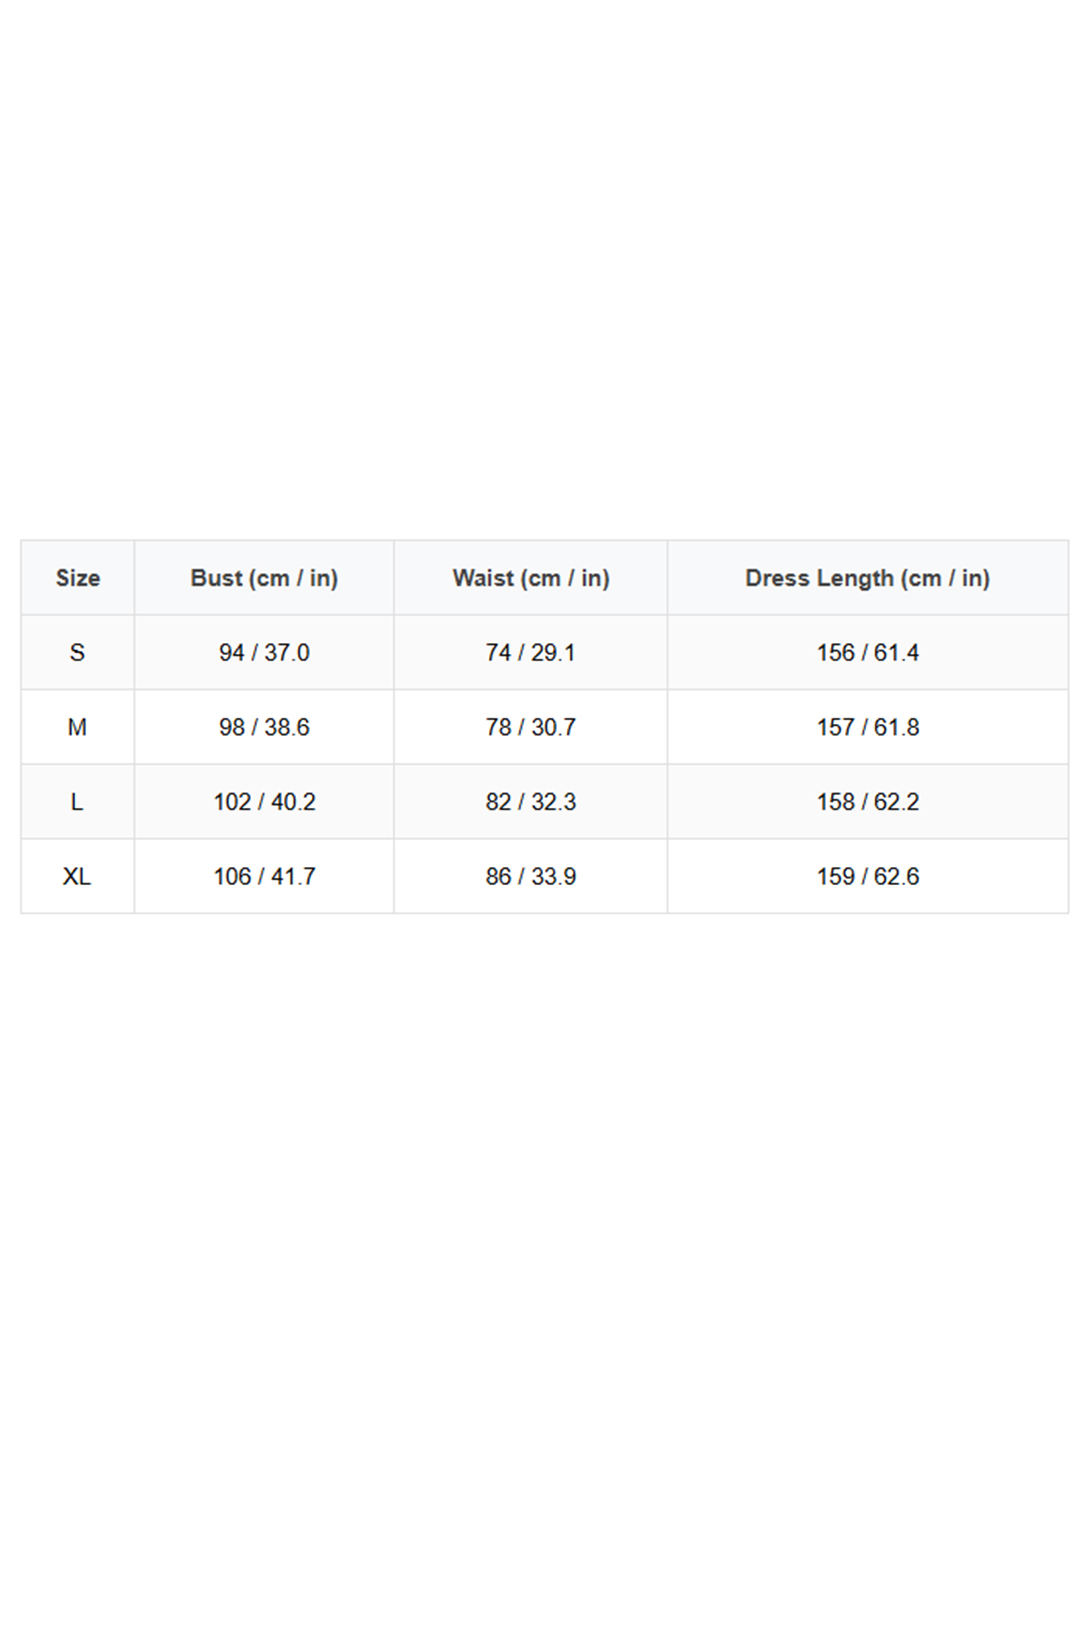Click the Waist (cm / in) header
Viewport: 1088px width, 1632px height.
coord(530,578)
